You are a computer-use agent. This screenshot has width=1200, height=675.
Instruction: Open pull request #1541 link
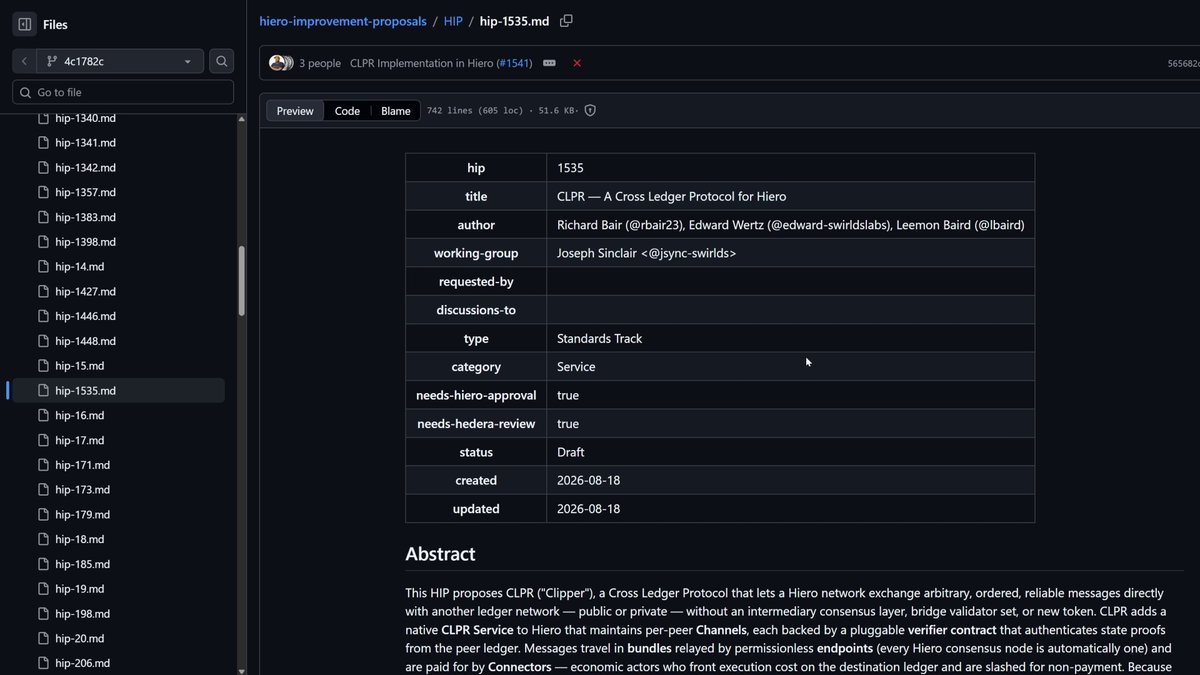click(x=515, y=63)
